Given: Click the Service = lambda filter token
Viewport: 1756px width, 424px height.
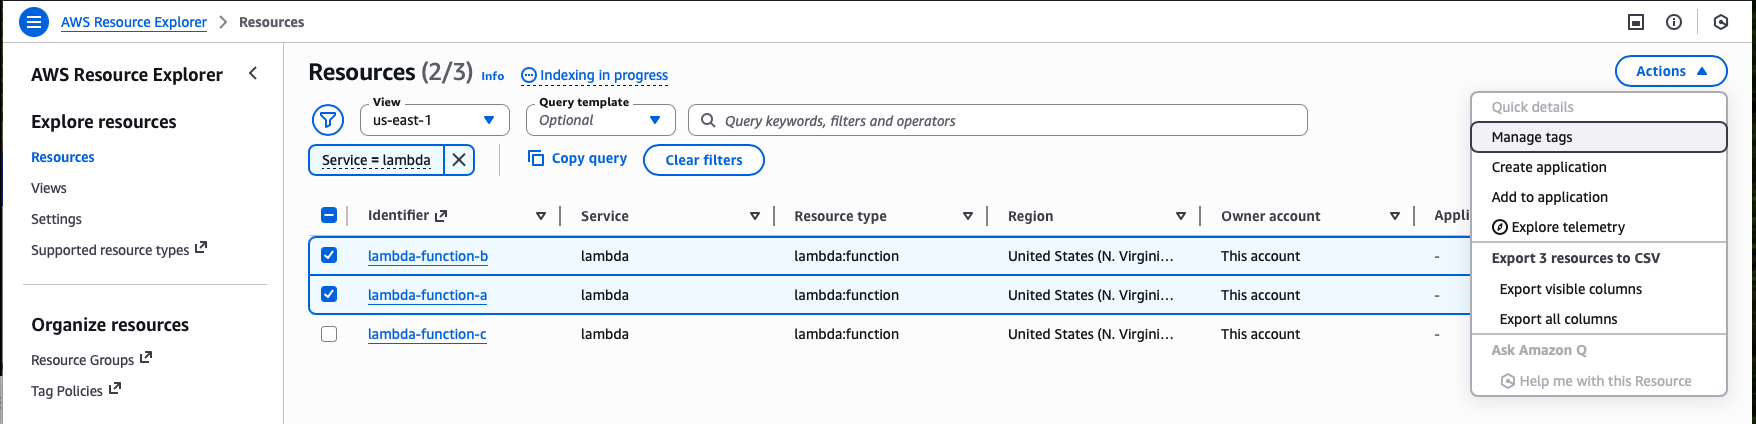Looking at the screenshot, I should pyautogui.click(x=376, y=160).
